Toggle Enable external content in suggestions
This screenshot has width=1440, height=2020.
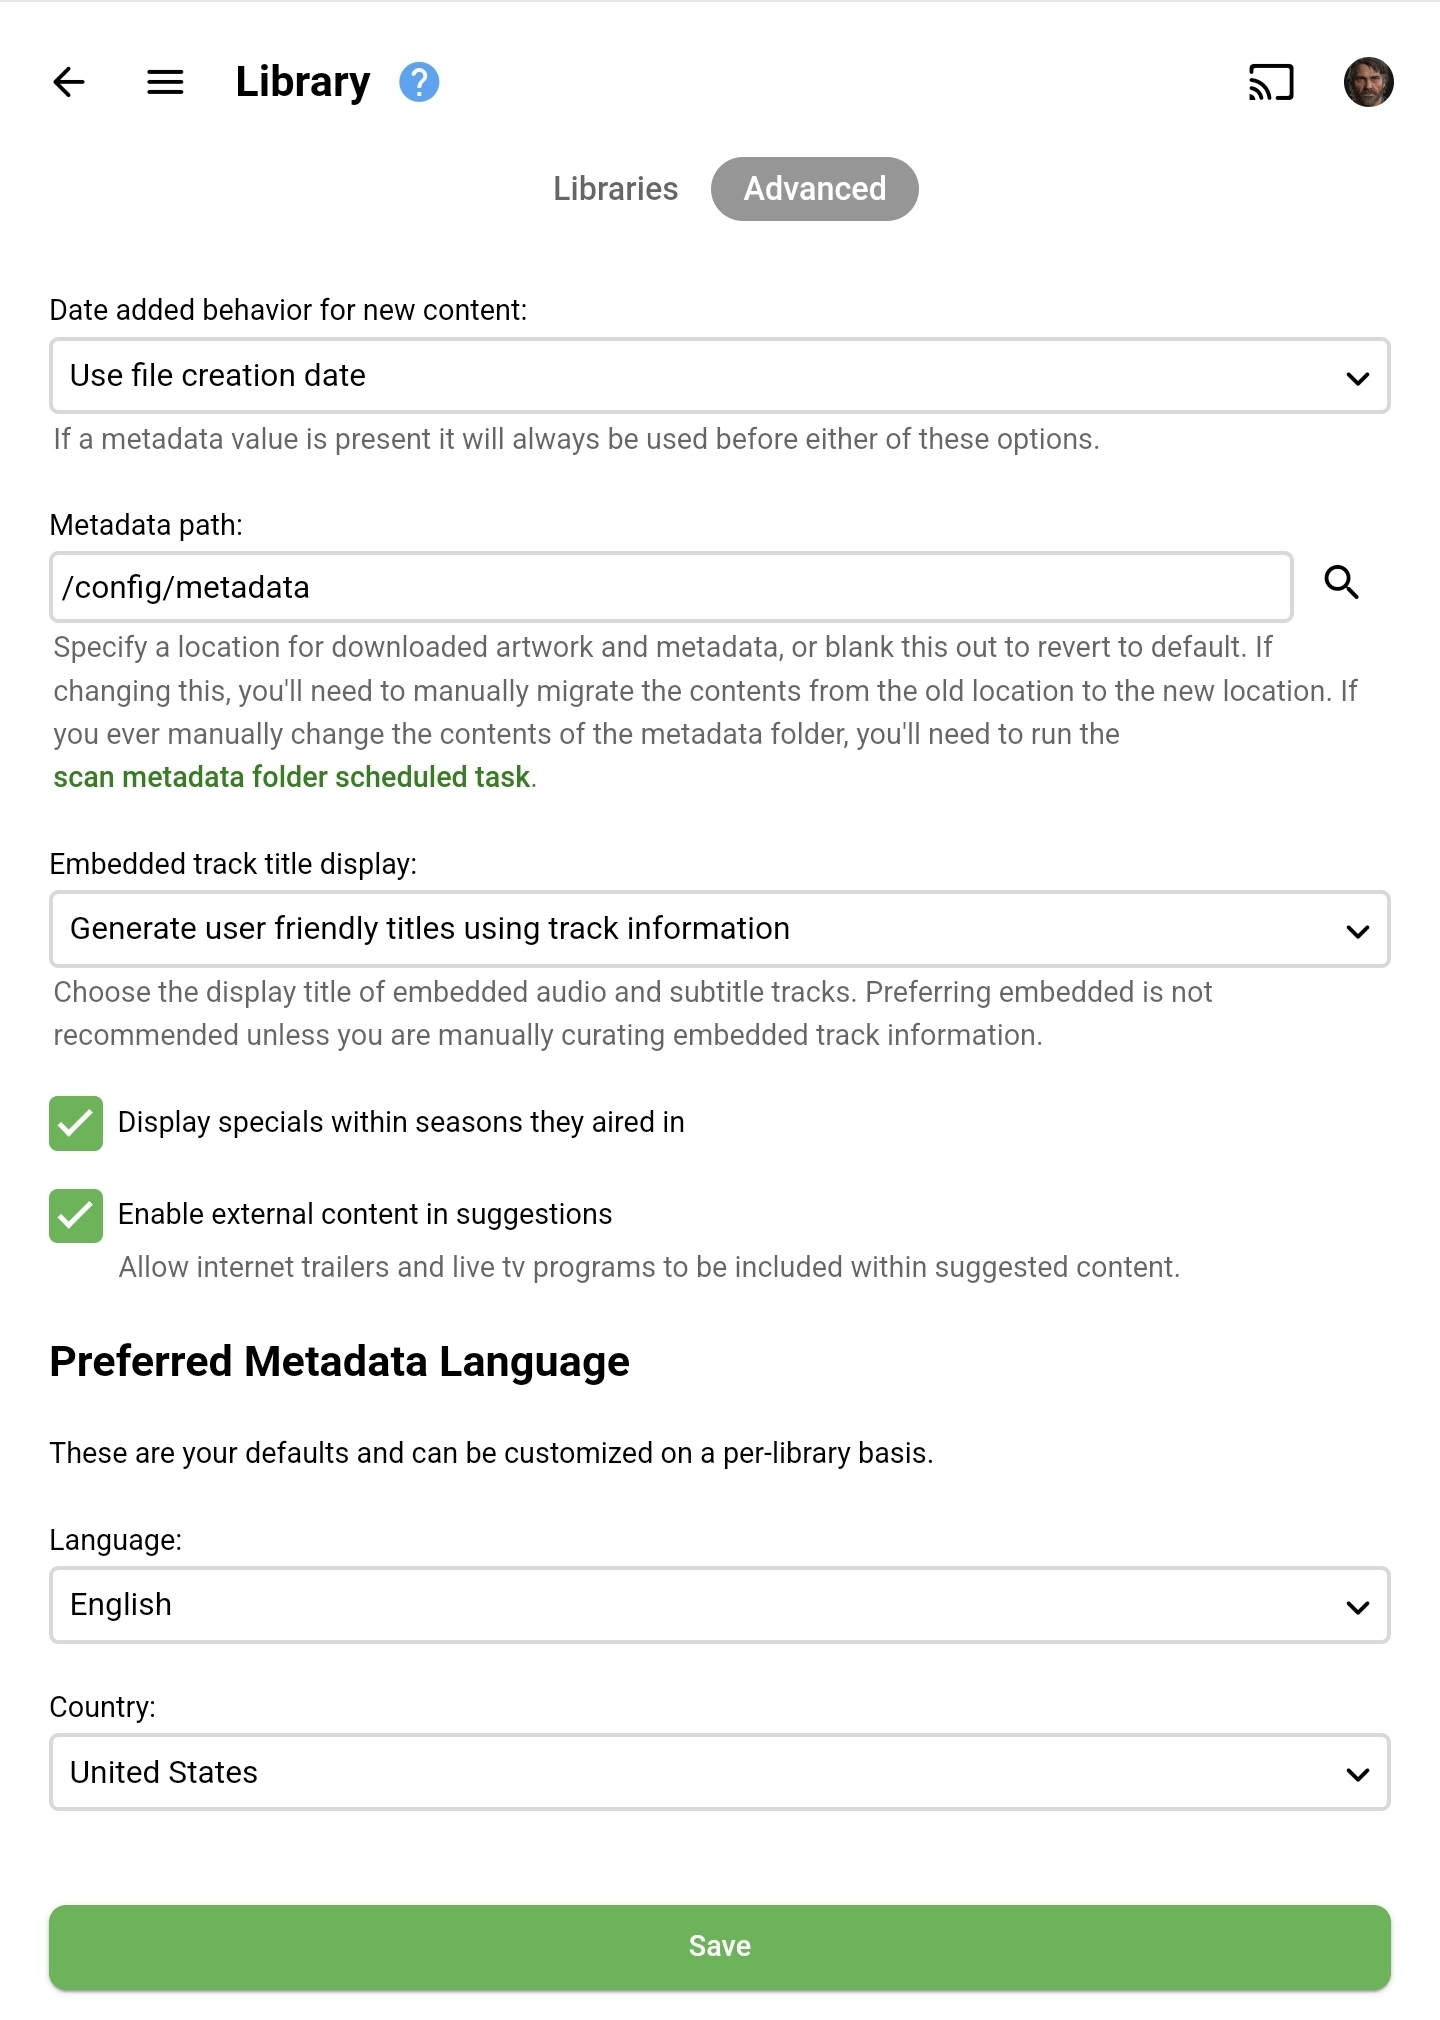[76, 1215]
